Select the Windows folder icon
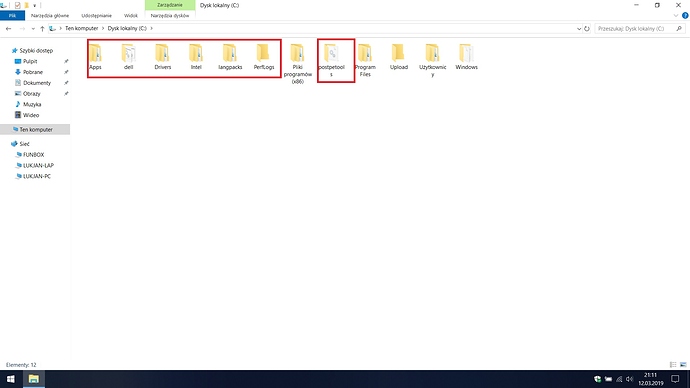The image size is (690, 388). point(466,53)
